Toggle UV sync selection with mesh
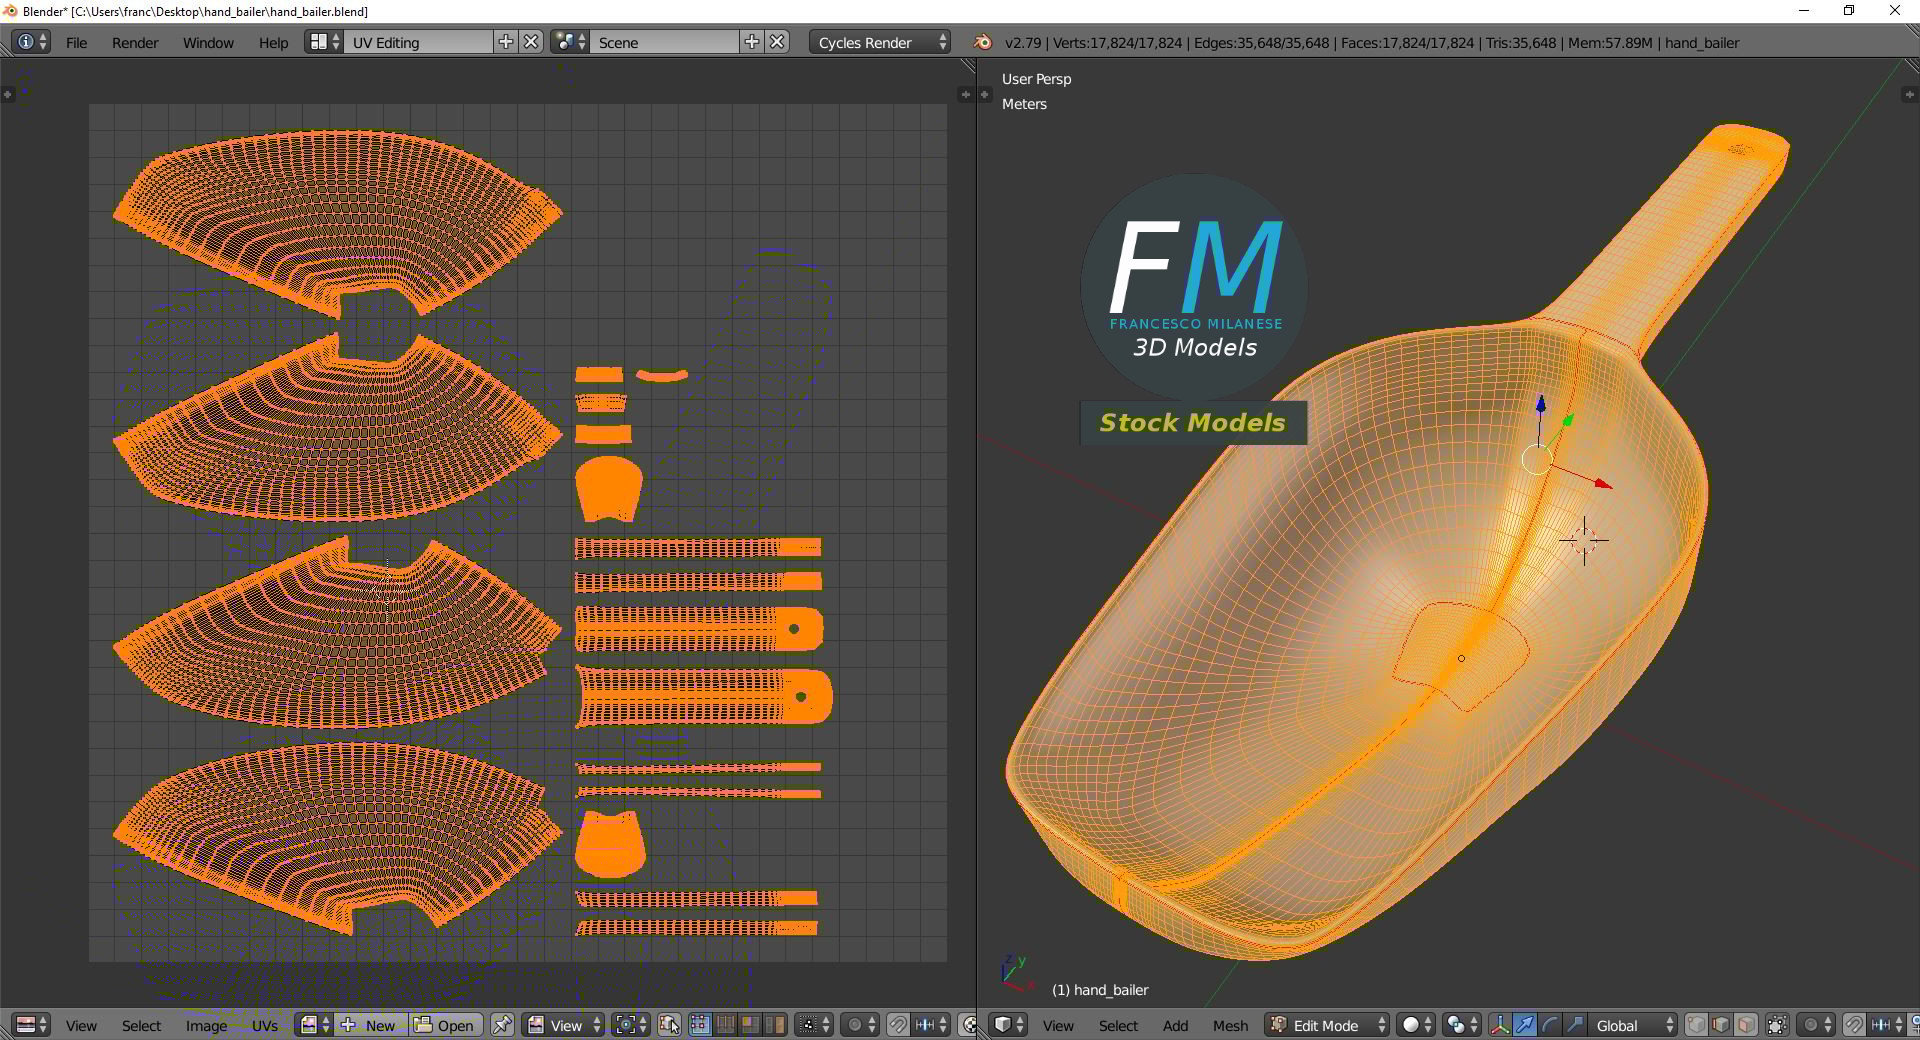Screen dimensions: 1920x1040 pos(670,1025)
